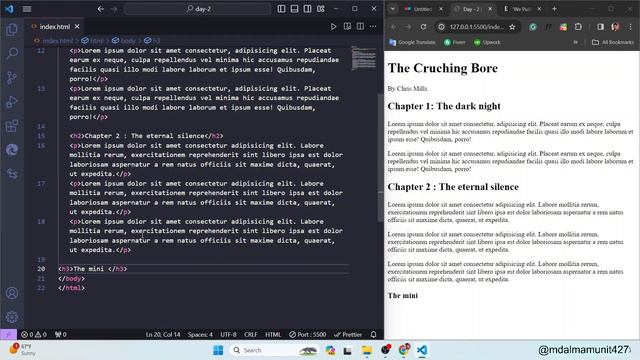This screenshot has height=360, width=640.
Task: Toggle the primary side bar layout icon
Action: tap(281, 9)
